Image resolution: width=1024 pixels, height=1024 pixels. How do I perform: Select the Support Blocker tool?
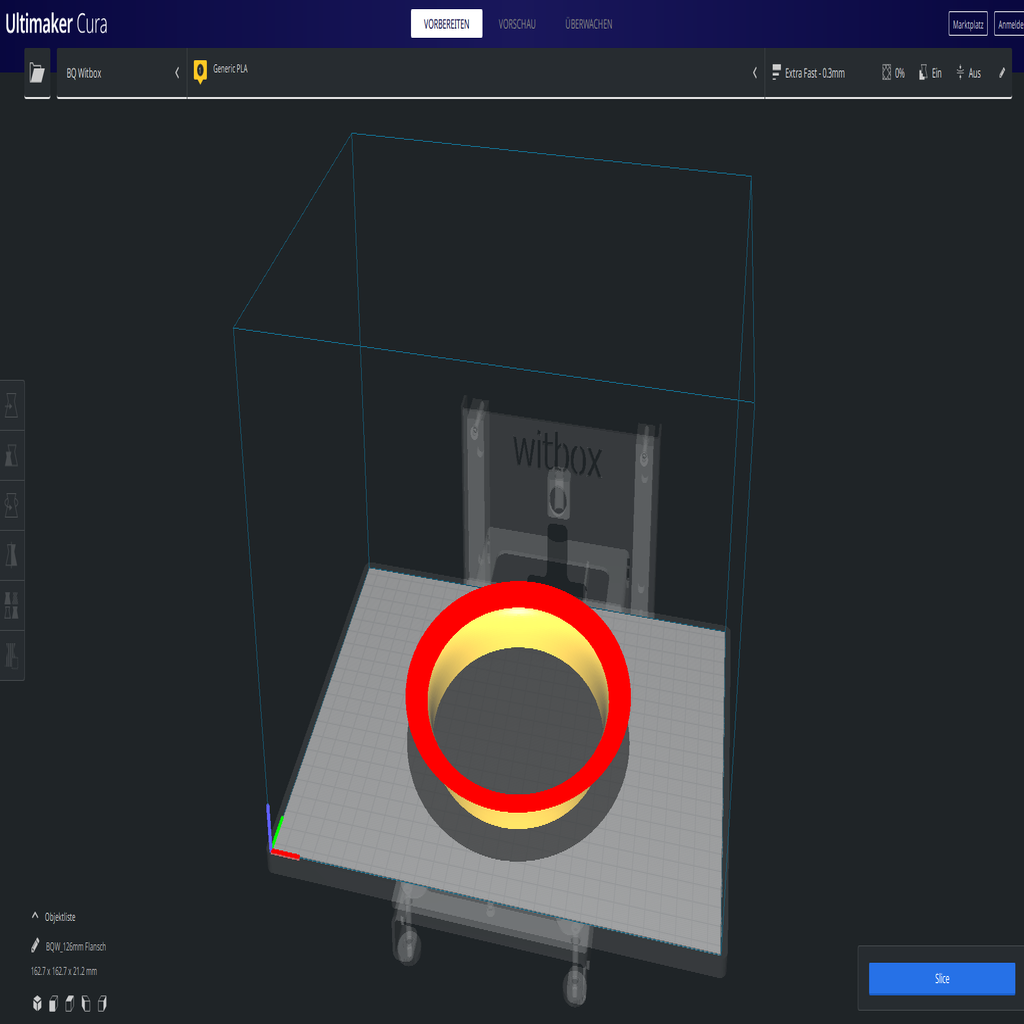click(12, 655)
